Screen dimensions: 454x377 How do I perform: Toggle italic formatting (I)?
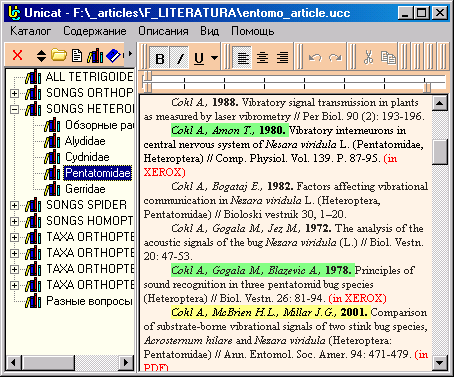coord(180,58)
